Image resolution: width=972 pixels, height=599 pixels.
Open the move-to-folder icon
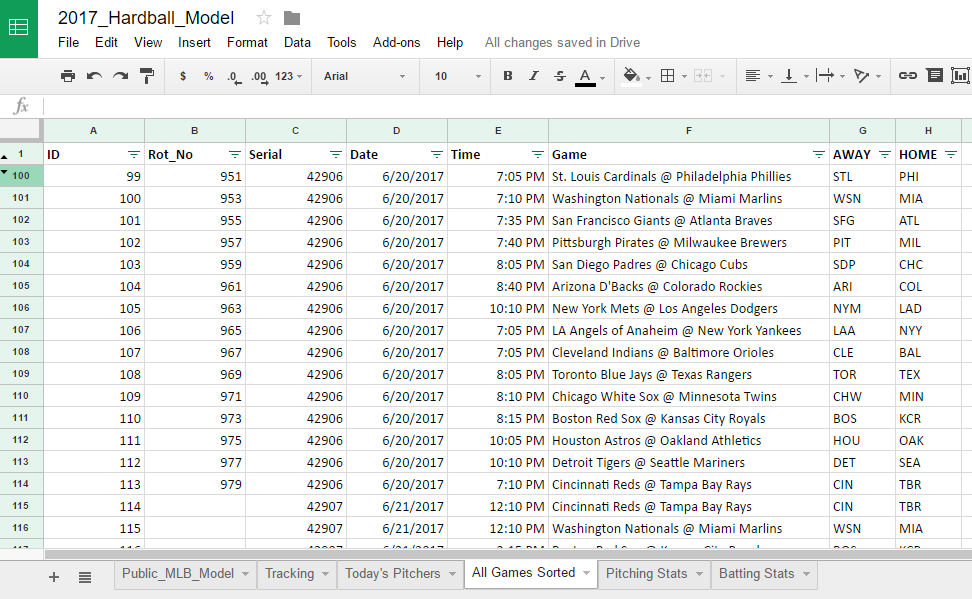[292, 19]
